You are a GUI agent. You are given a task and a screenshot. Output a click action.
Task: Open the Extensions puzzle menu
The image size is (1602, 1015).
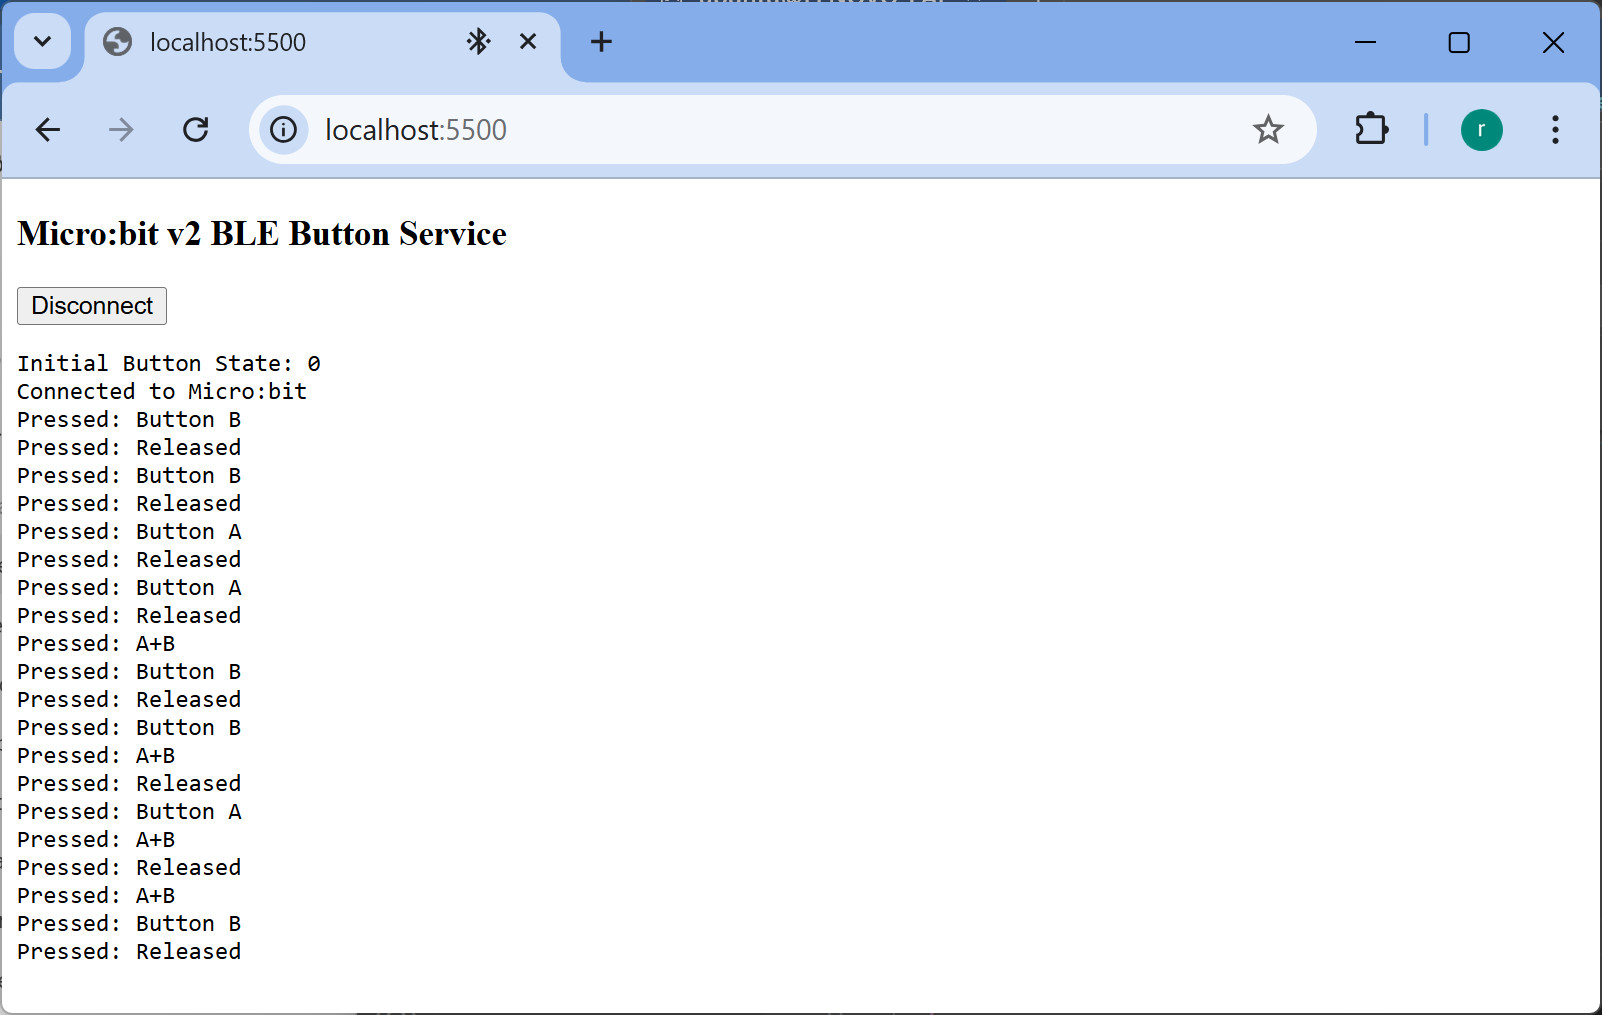click(1371, 130)
